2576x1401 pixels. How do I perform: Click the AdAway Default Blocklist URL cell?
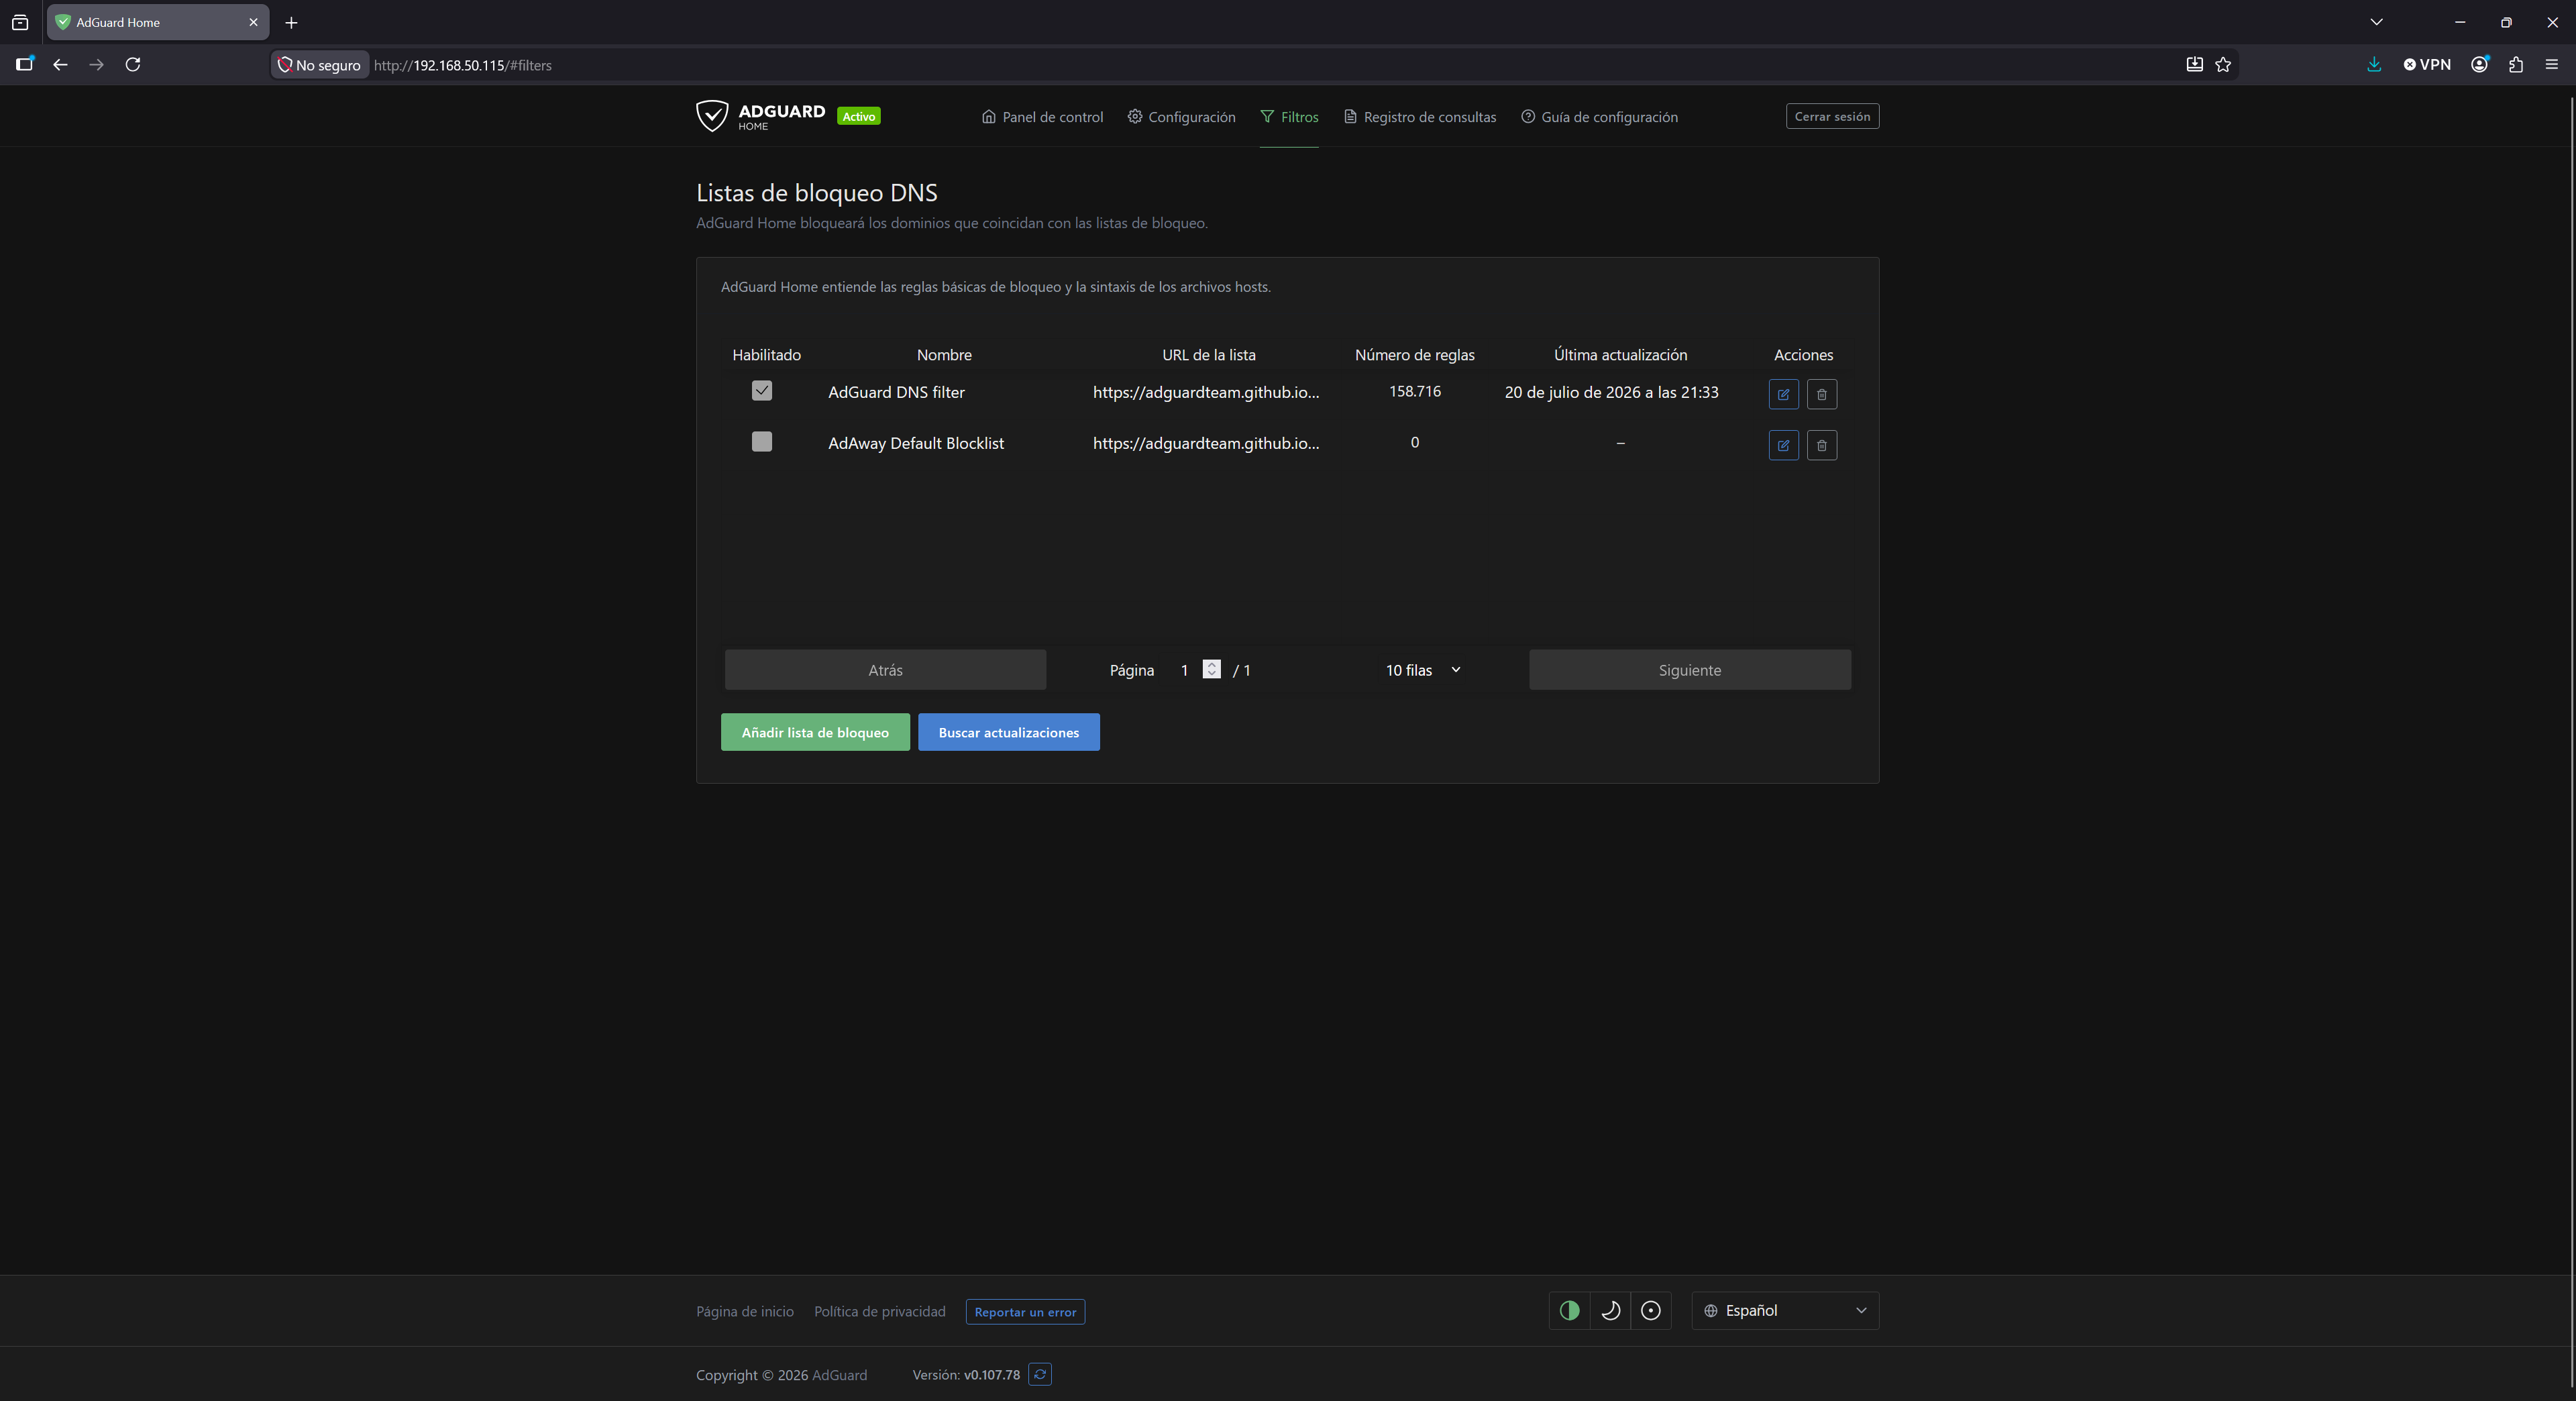click(1206, 443)
